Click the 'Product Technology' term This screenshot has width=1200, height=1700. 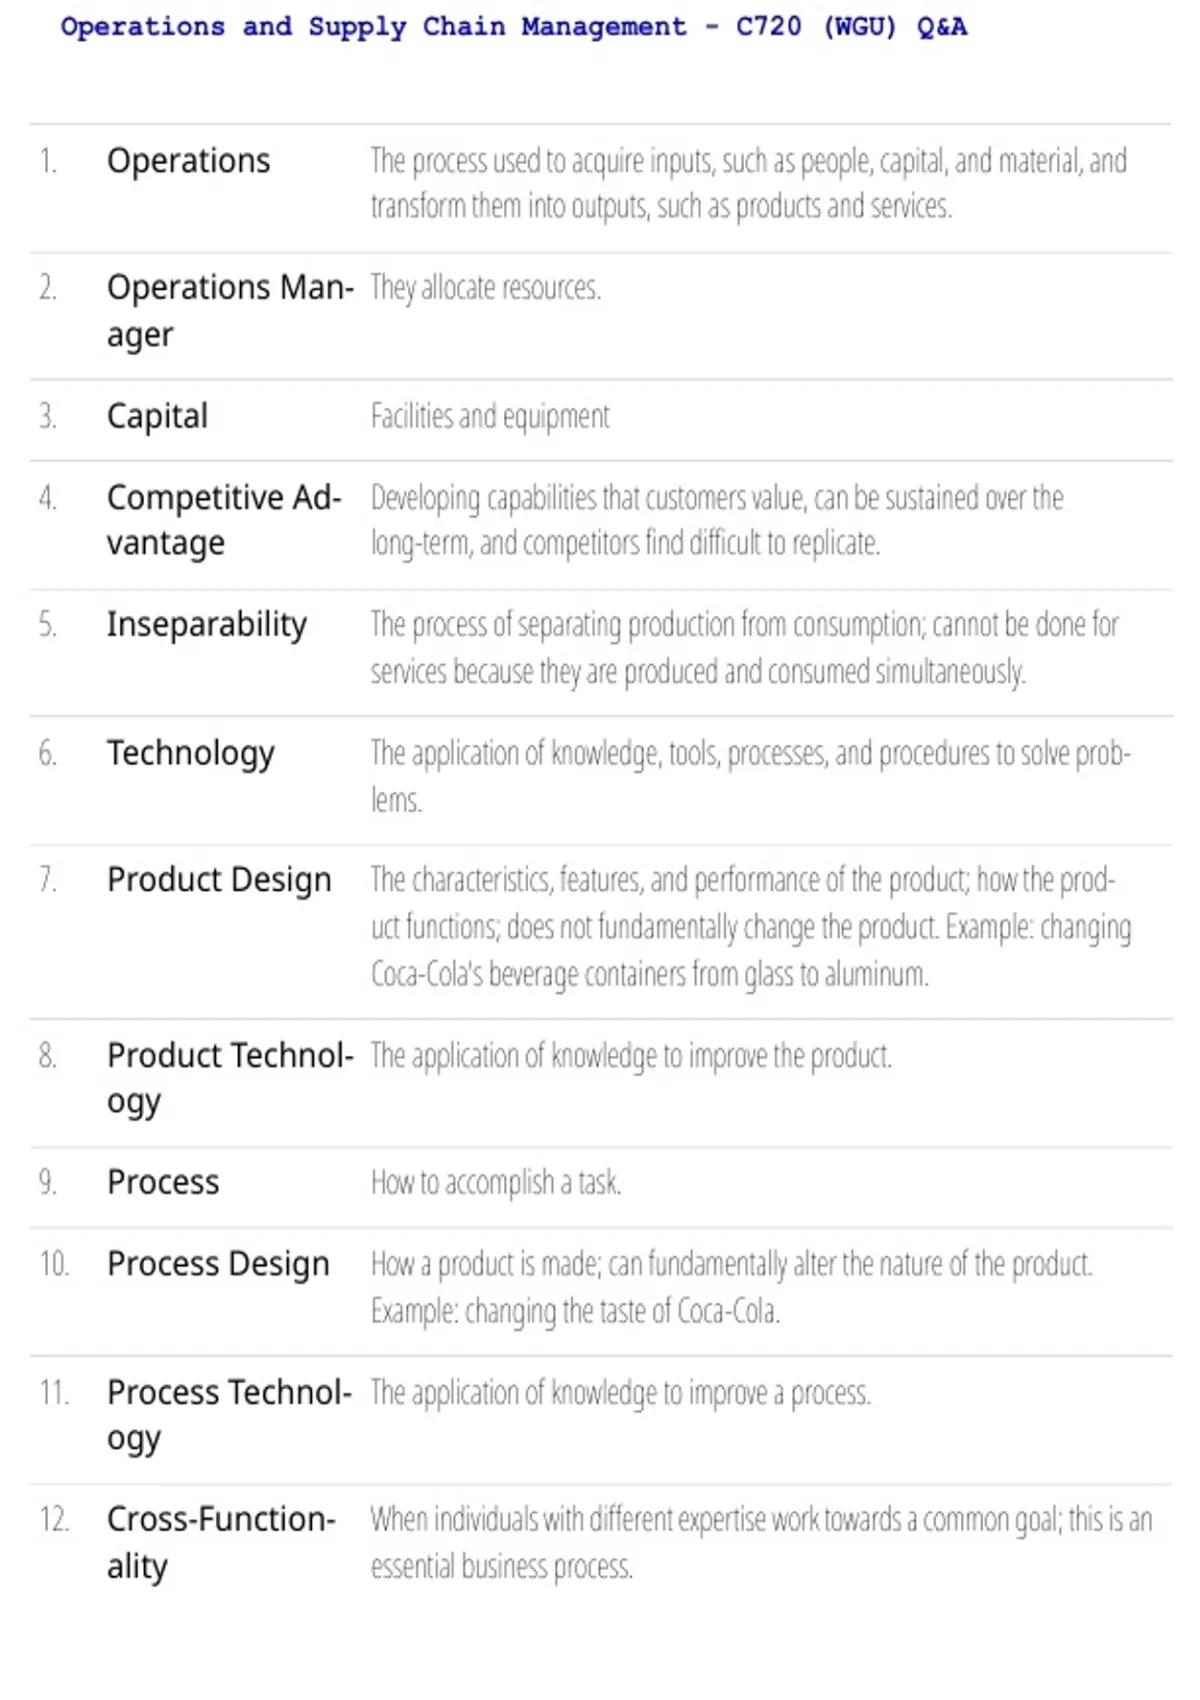click(230, 1078)
